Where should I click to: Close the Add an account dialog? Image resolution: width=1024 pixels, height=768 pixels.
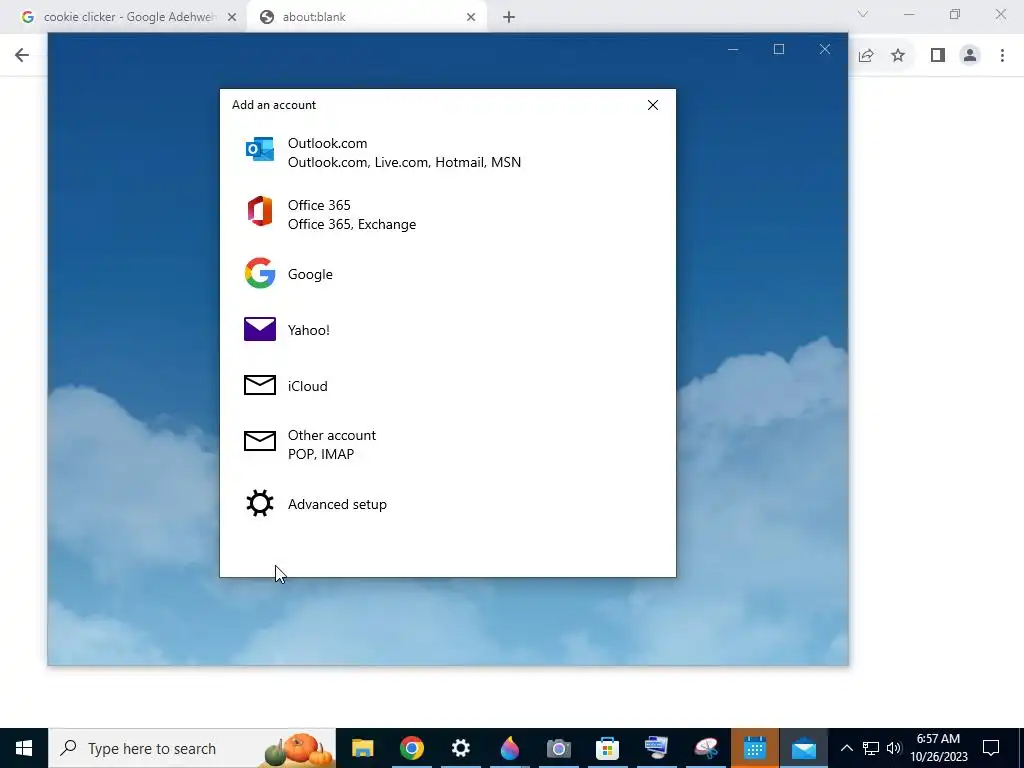pyautogui.click(x=652, y=105)
